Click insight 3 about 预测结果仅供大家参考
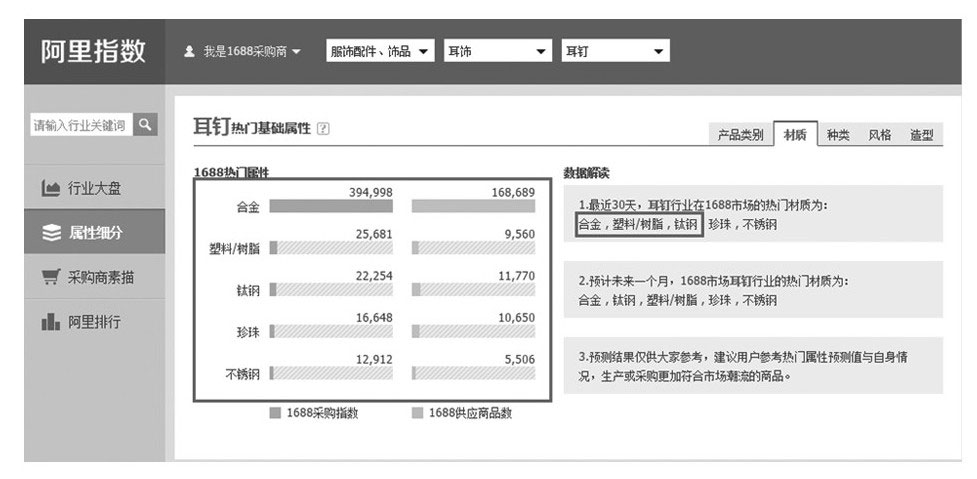The height and width of the screenshot is (479, 977). 753,366
